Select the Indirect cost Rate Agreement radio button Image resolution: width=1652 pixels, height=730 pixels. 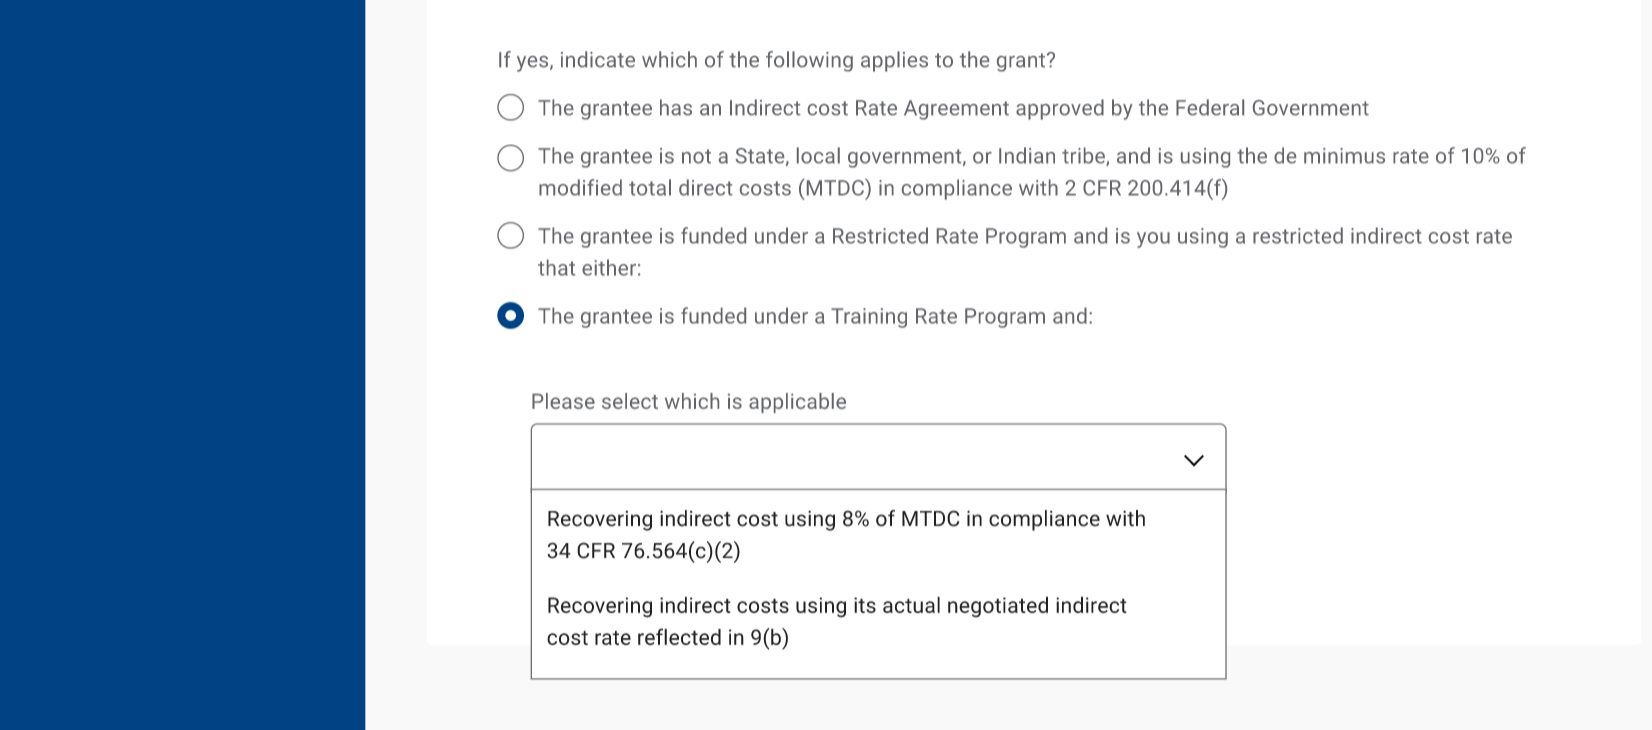click(511, 108)
